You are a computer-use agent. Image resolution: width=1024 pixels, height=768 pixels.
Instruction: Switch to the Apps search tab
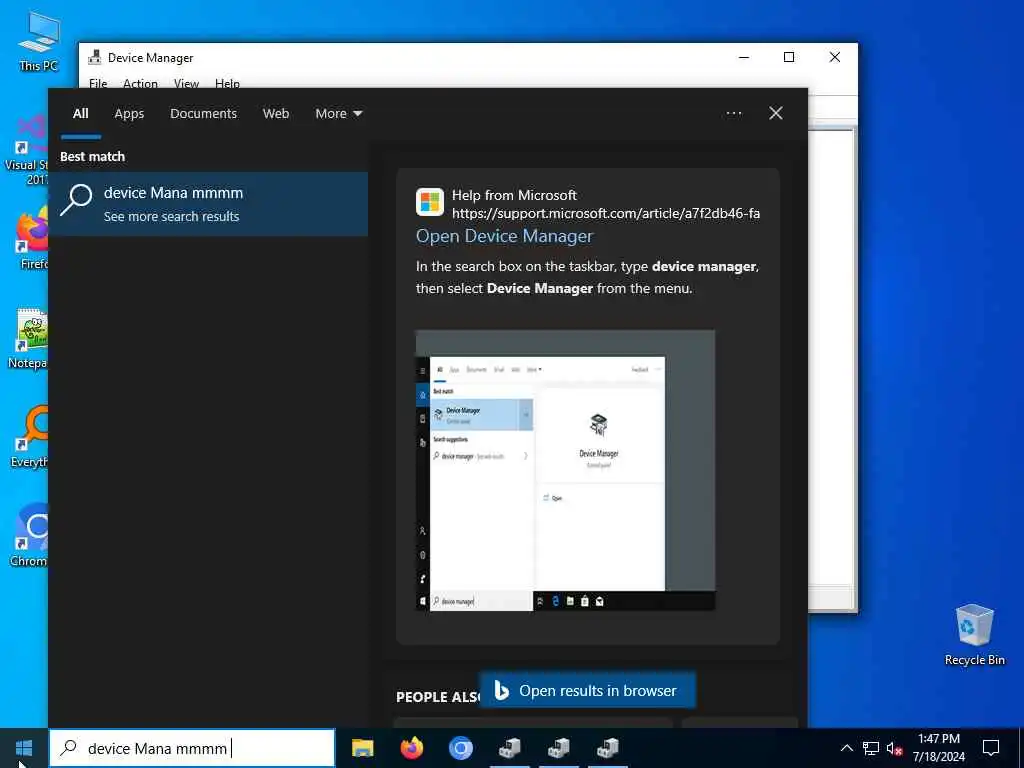129,114
